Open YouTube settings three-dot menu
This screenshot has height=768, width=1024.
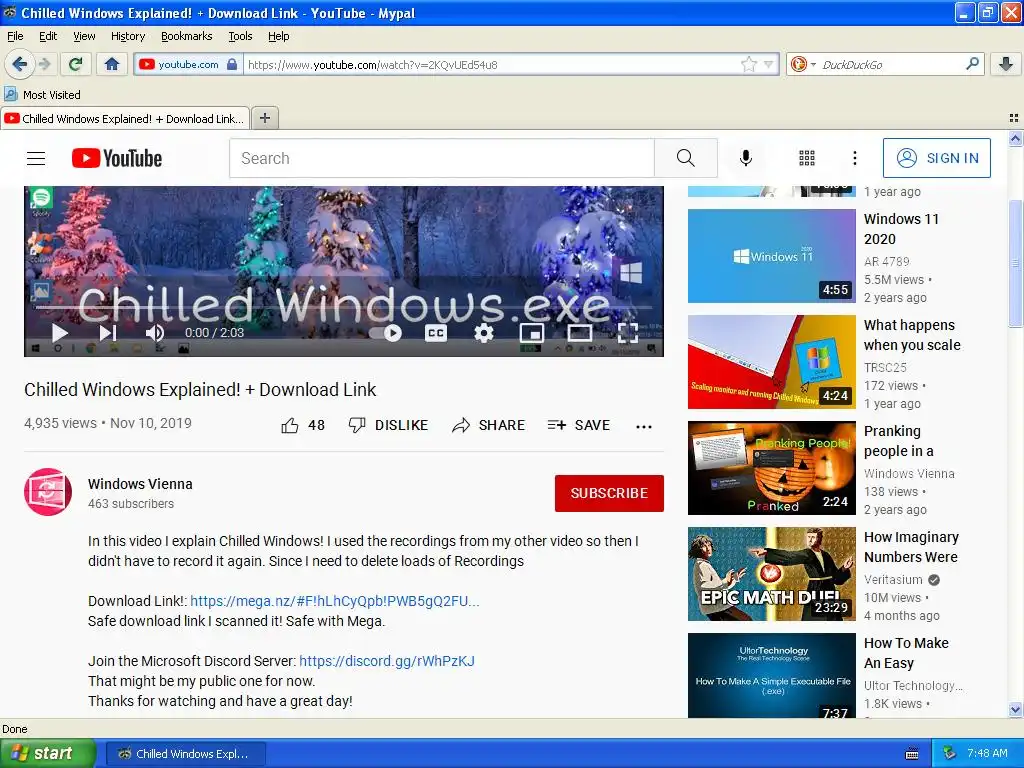coord(854,158)
